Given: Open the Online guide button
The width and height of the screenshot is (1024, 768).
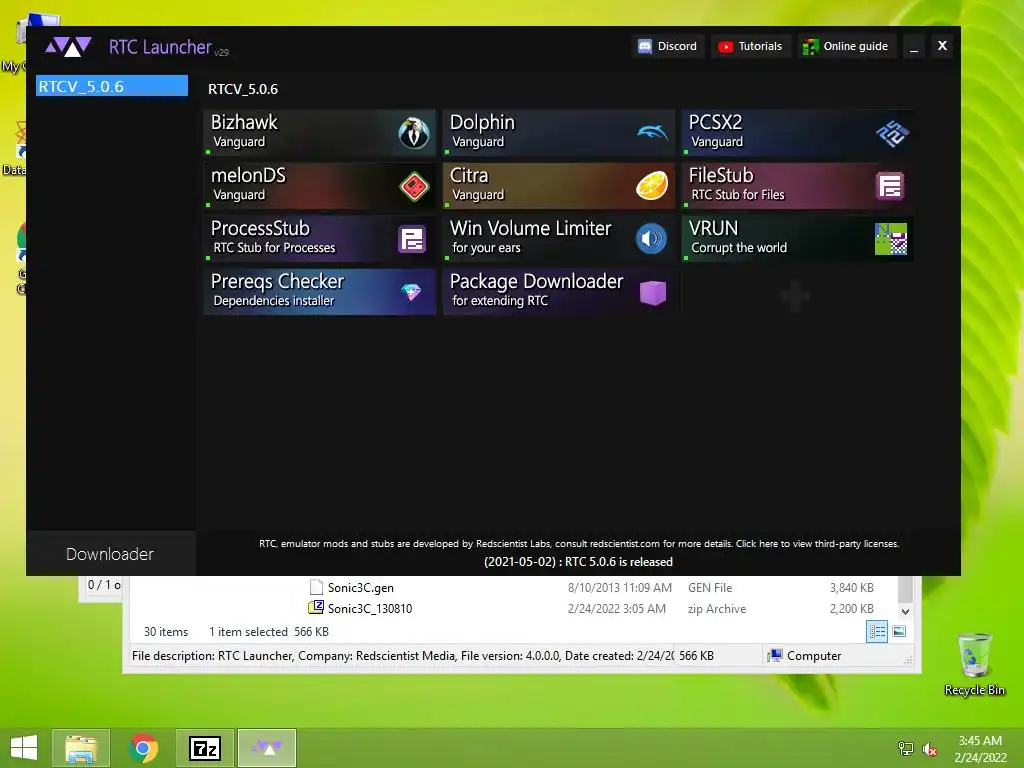Looking at the screenshot, I should coord(846,46).
